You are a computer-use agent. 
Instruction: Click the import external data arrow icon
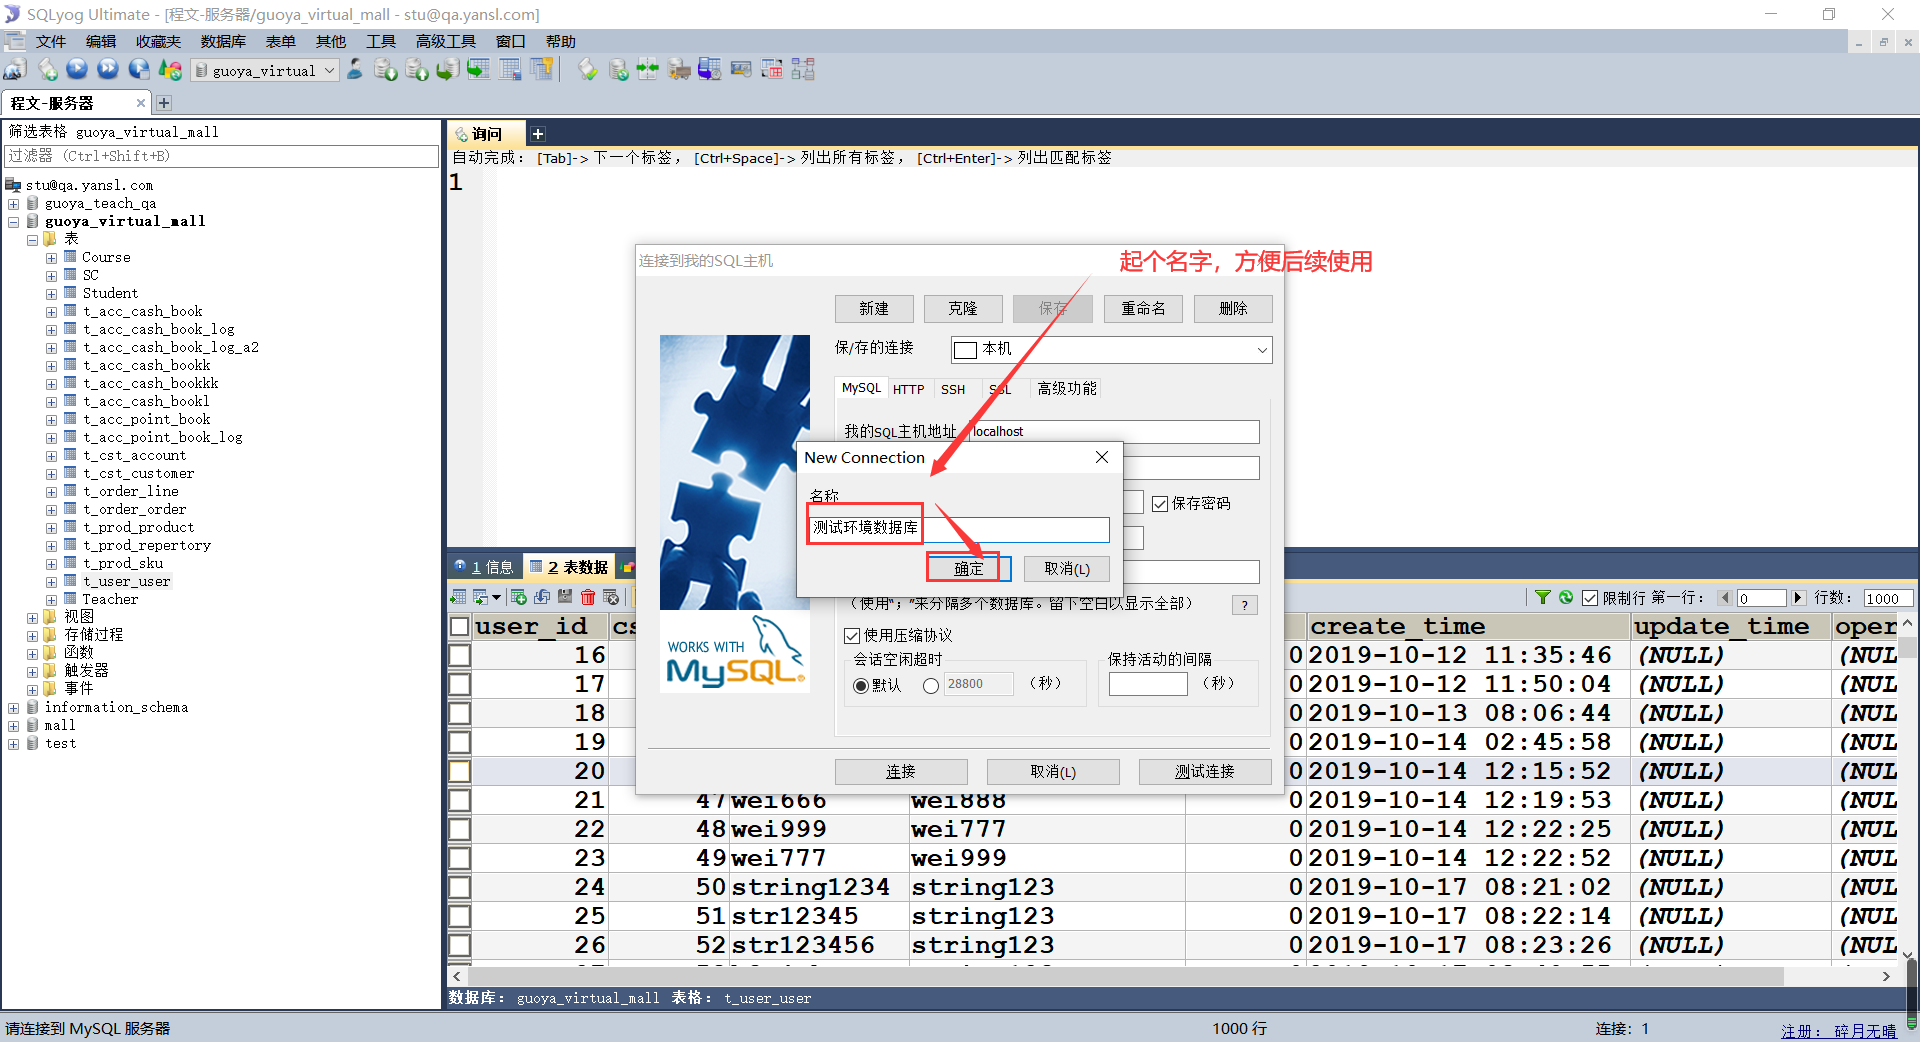pyautogui.click(x=479, y=69)
